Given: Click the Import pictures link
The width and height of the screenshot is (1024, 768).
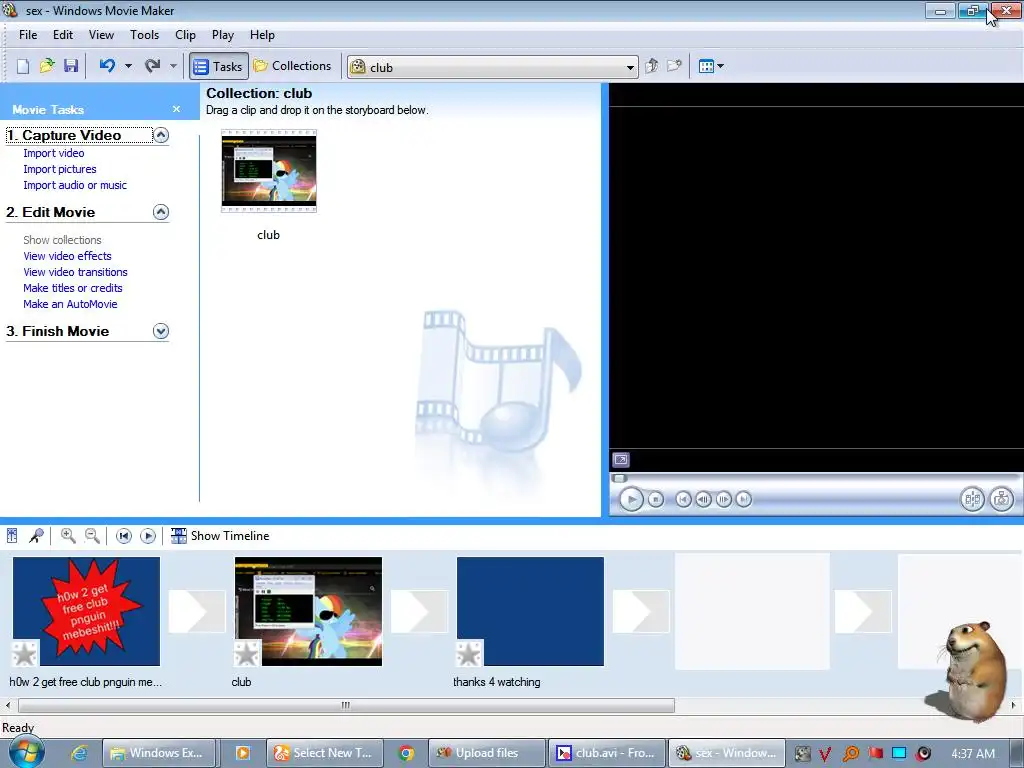Looking at the screenshot, I should [x=59, y=169].
